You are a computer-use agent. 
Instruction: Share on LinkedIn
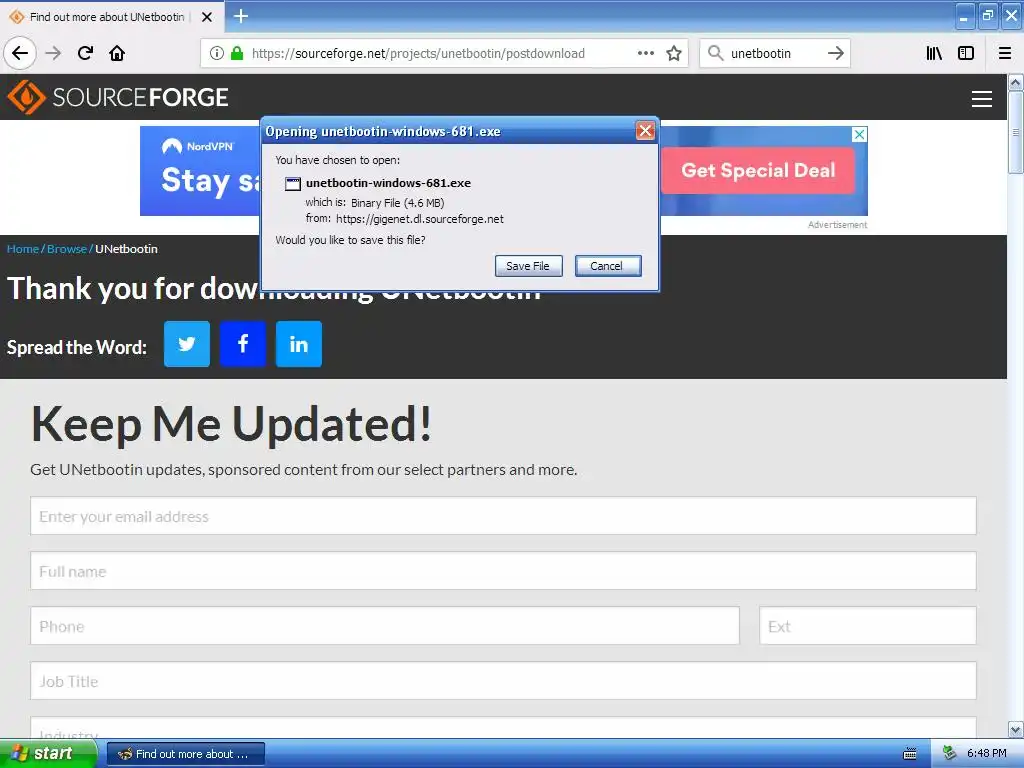[298, 344]
